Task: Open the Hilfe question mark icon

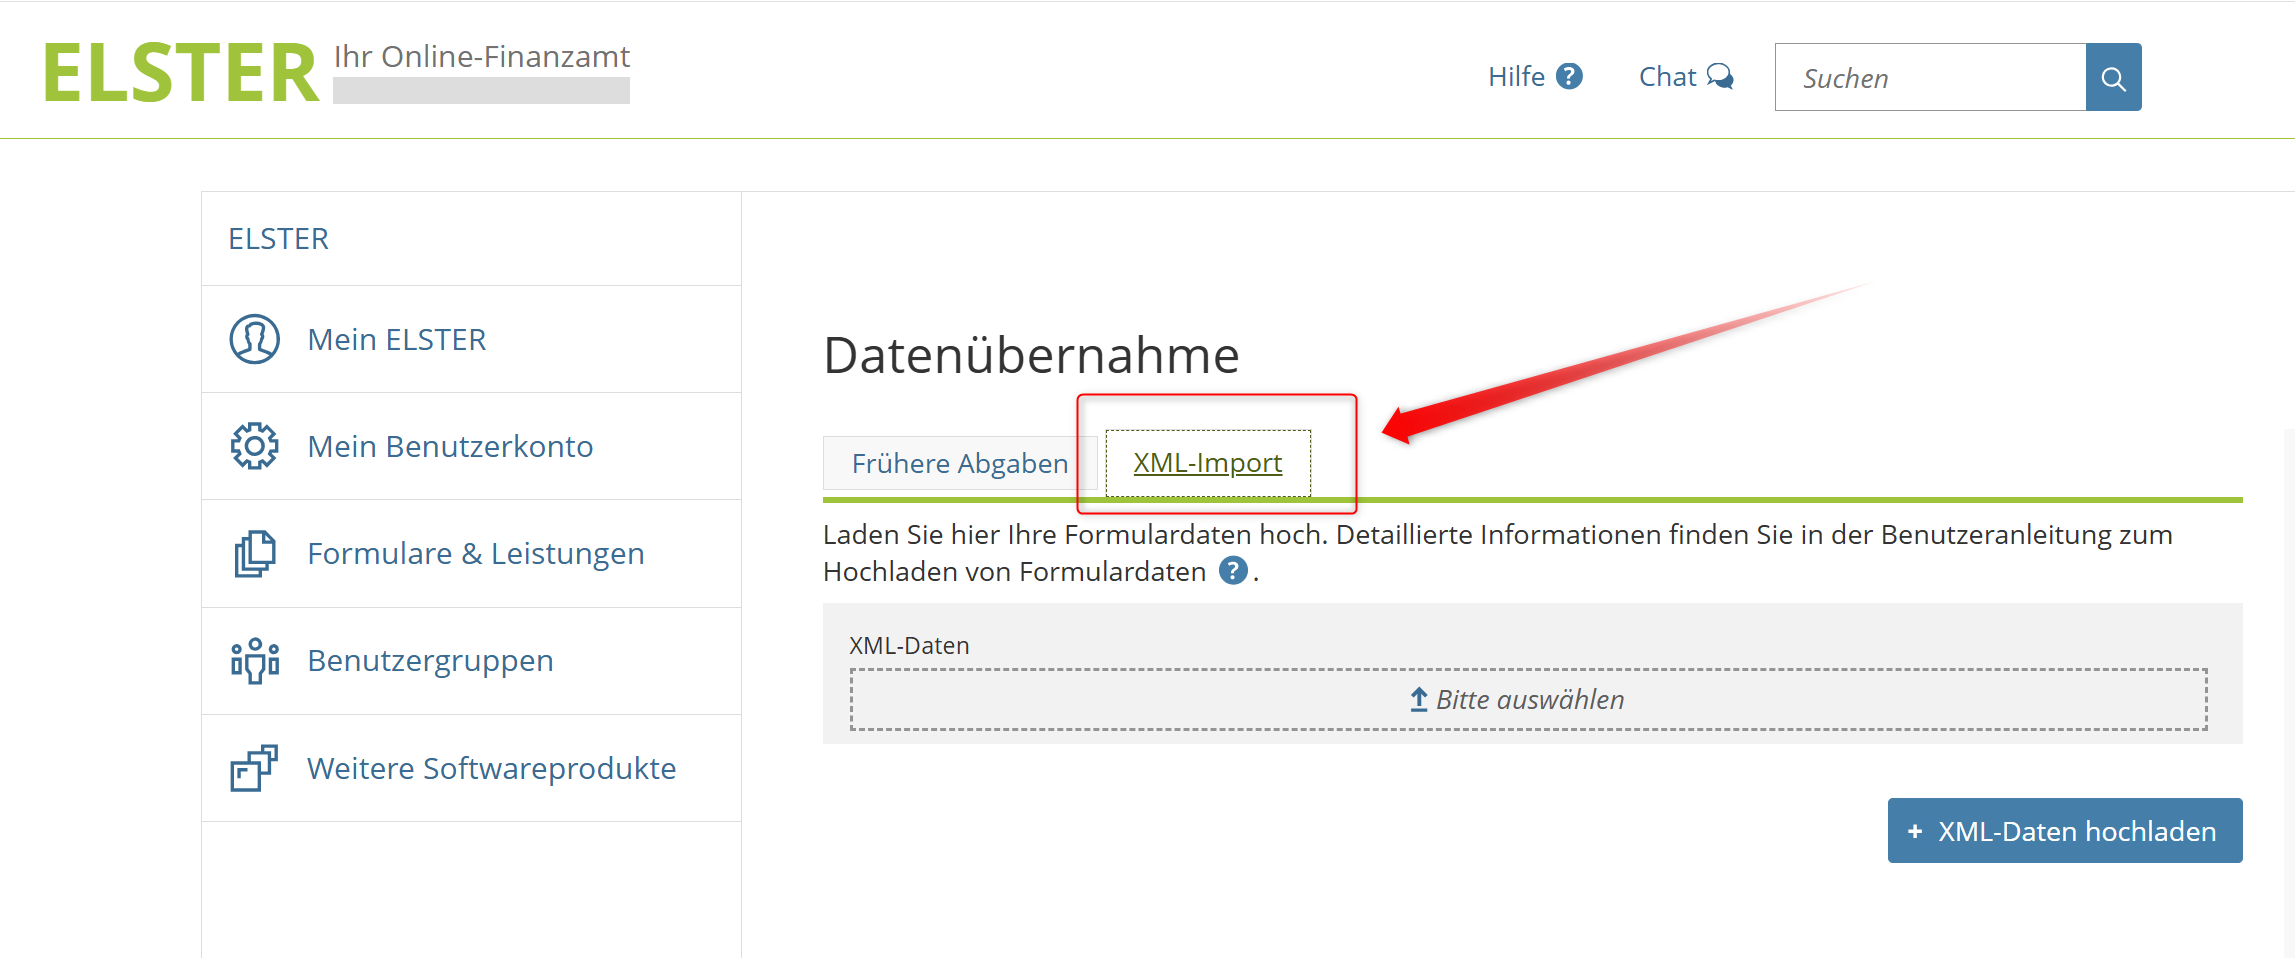Action: pyautogui.click(x=1570, y=76)
